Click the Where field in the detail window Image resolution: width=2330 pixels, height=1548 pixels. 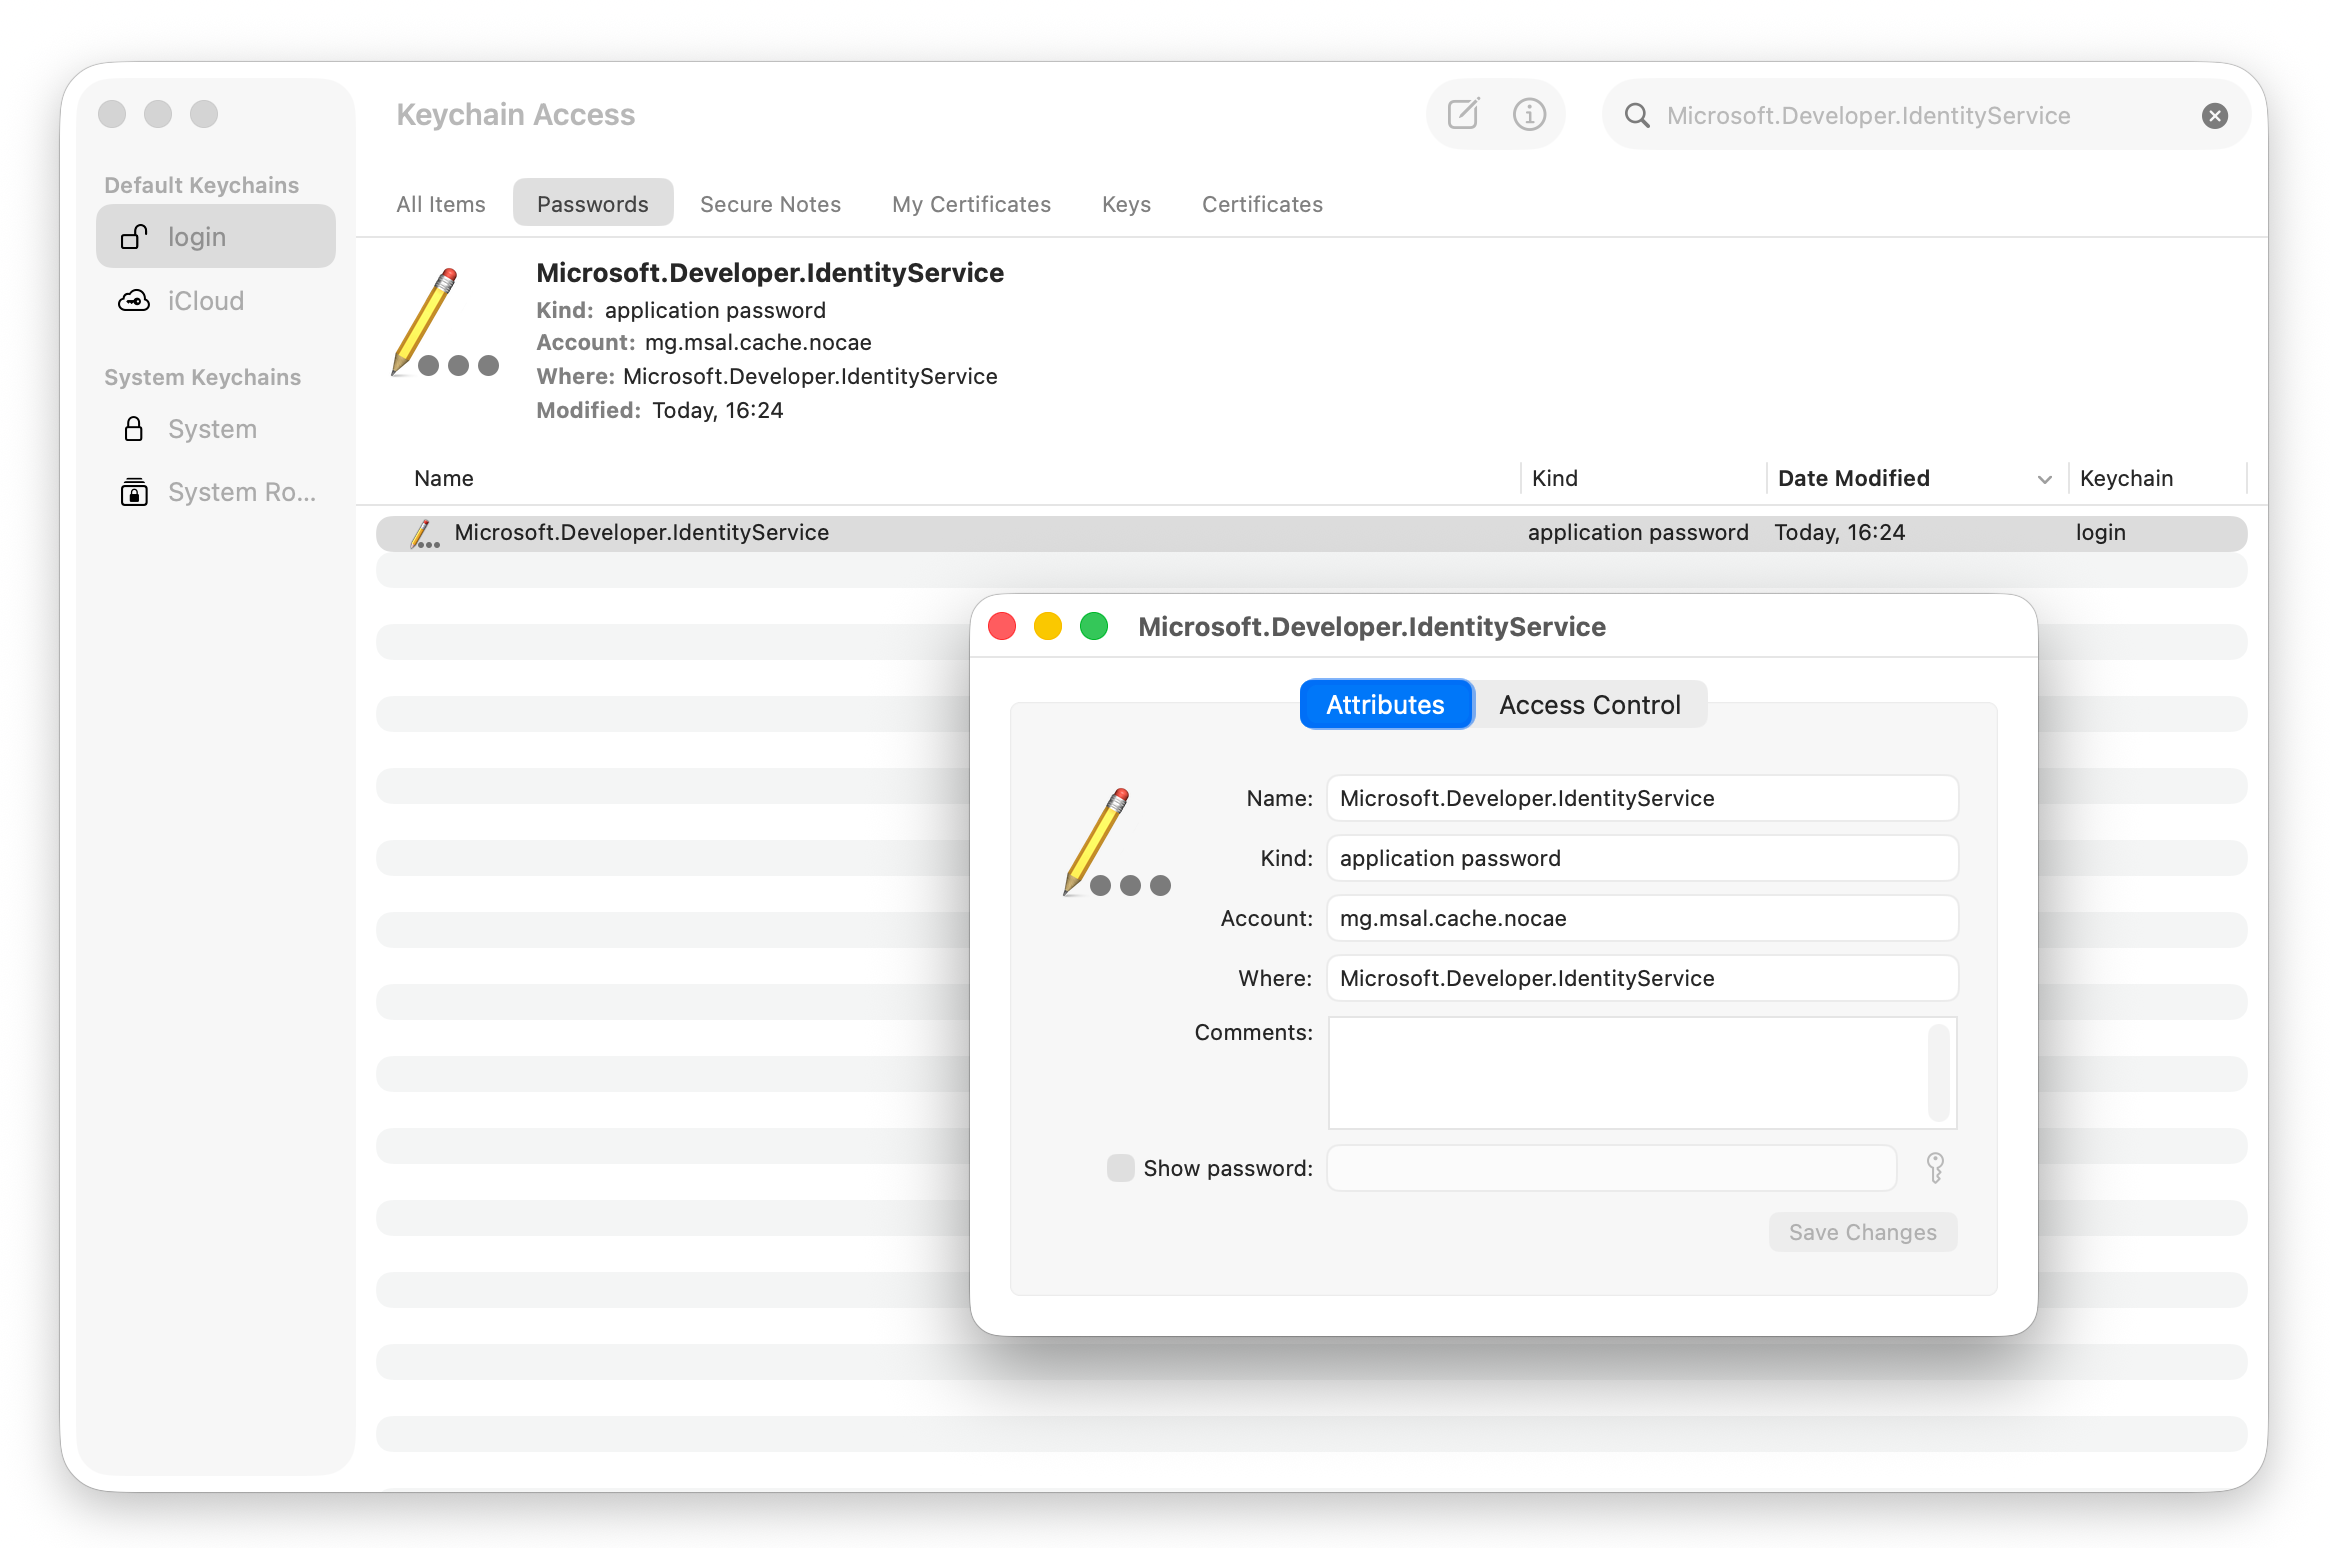point(1641,979)
